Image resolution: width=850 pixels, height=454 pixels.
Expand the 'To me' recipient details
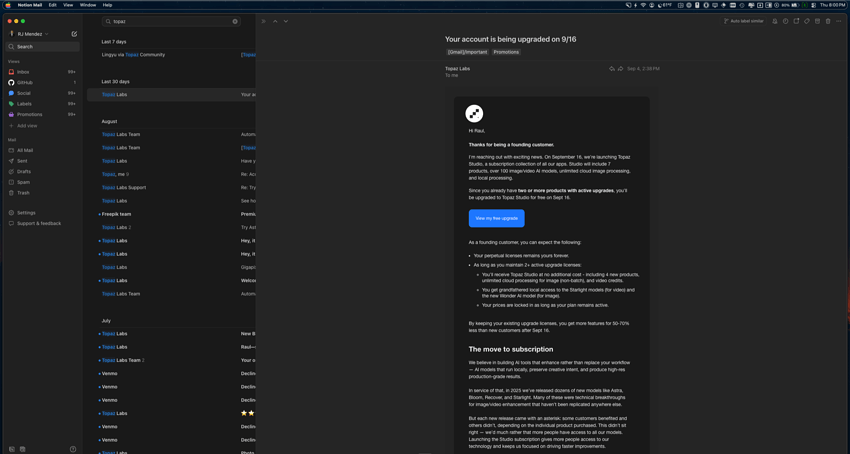coord(452,75)
